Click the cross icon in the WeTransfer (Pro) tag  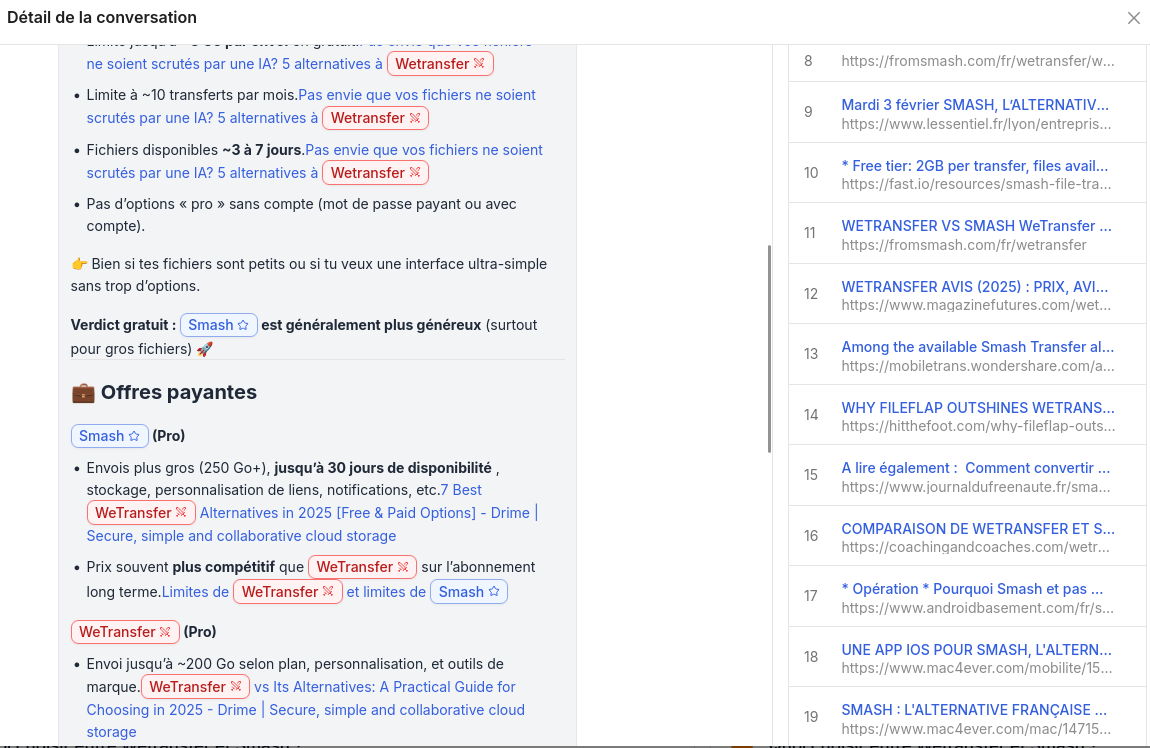[x=165, y=631]
